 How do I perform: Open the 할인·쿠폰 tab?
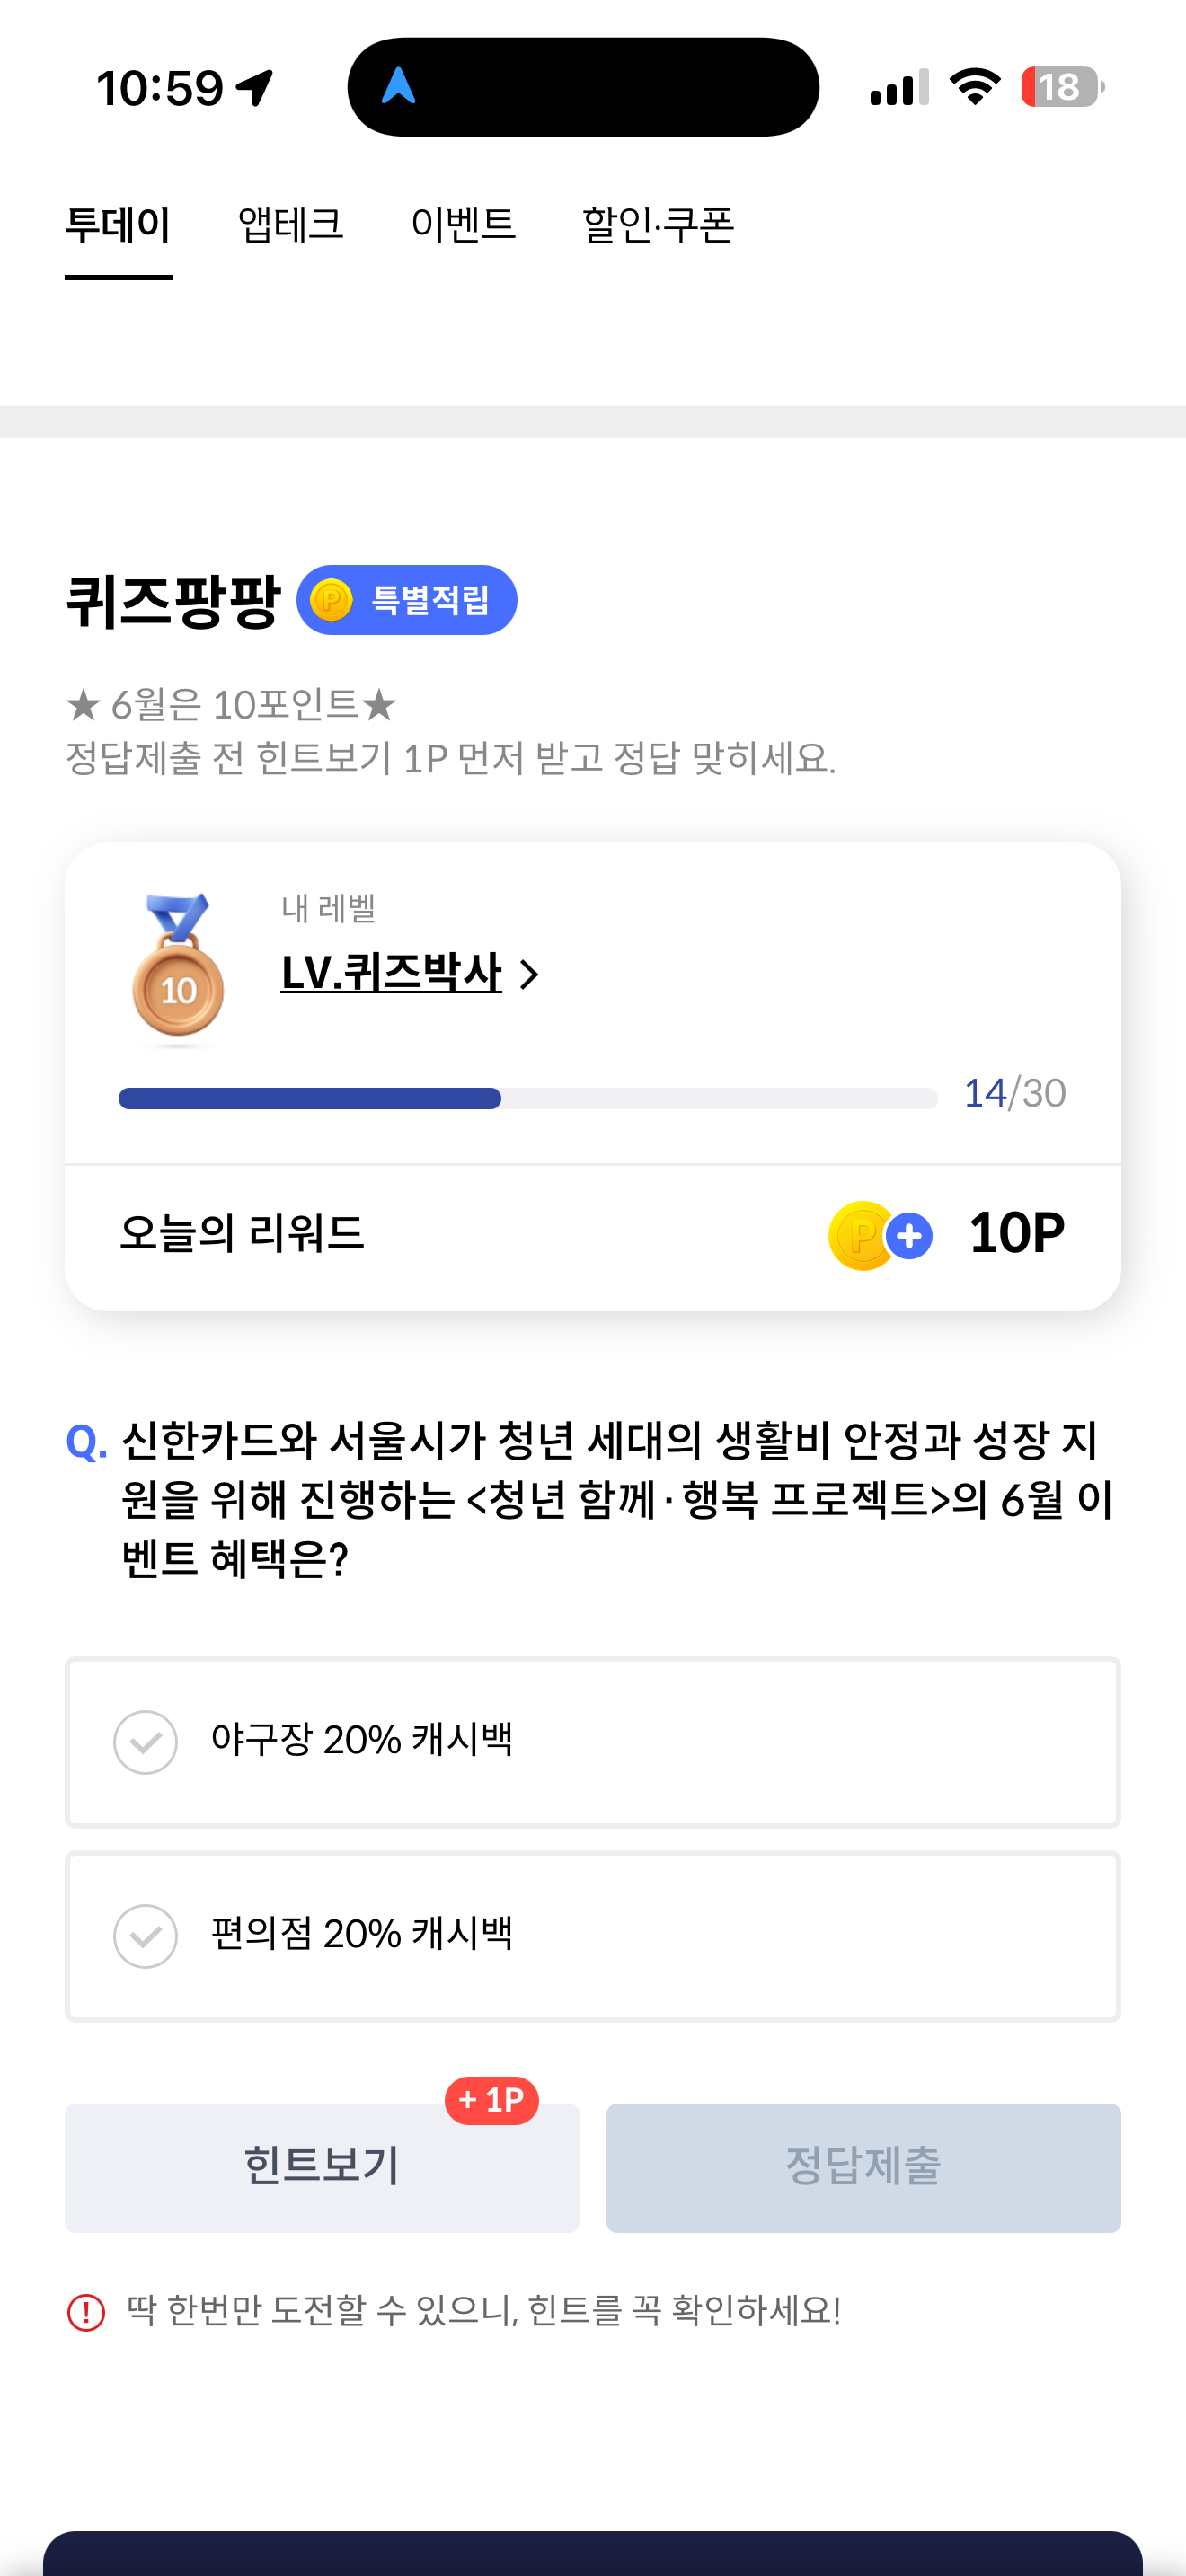coord(658,224)
